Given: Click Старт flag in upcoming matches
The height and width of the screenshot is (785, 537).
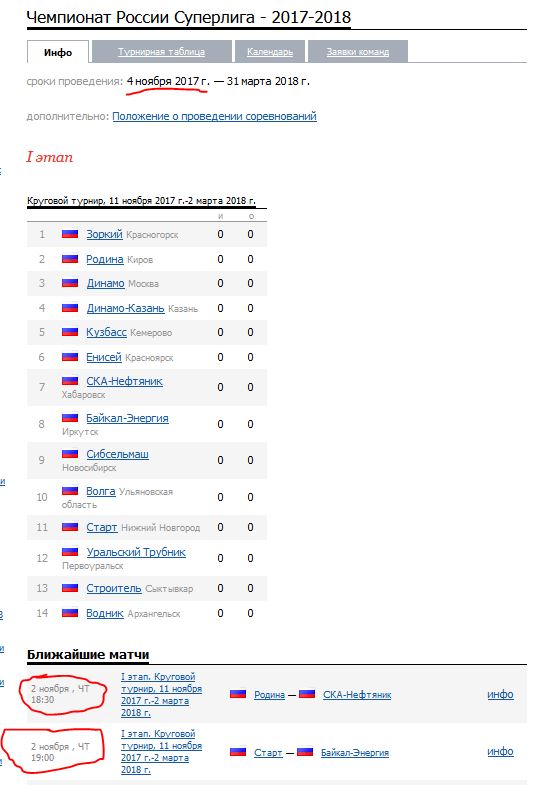Looking at the screenshot, I should (x=238, y=752).
